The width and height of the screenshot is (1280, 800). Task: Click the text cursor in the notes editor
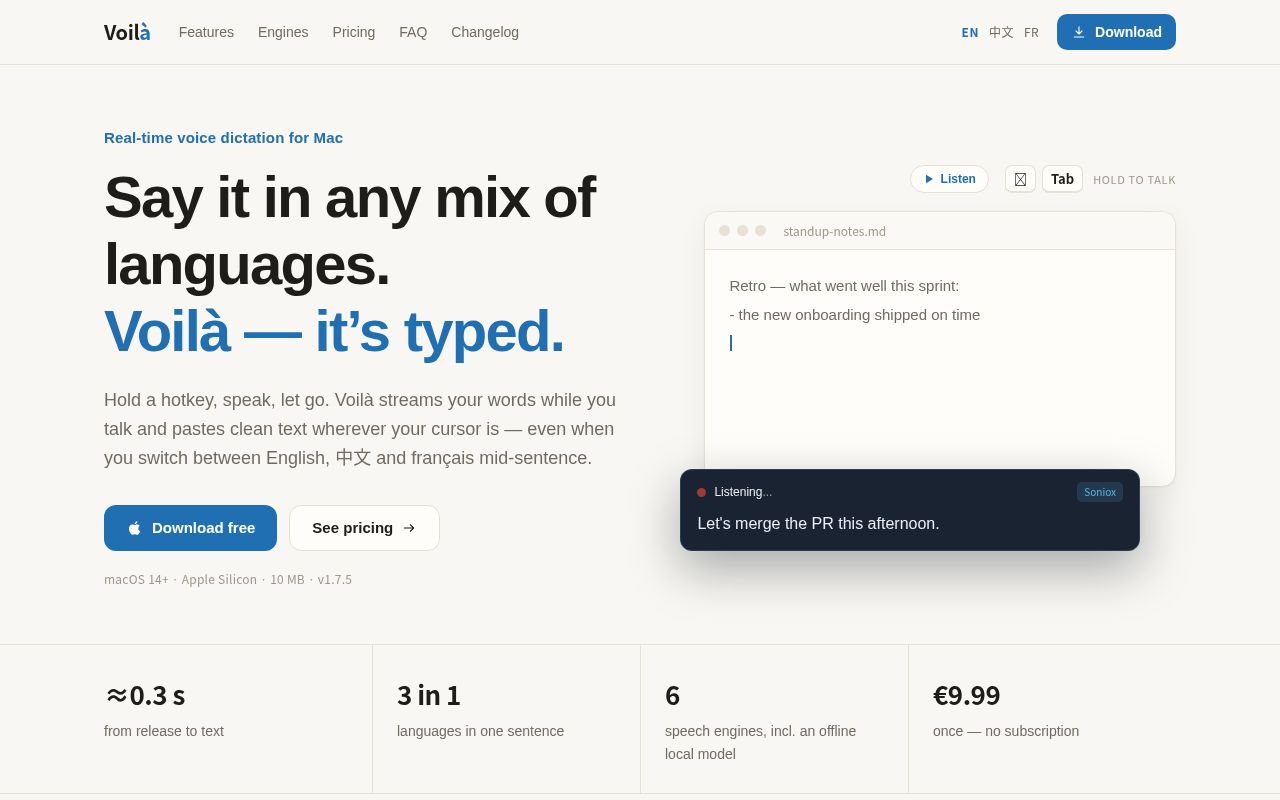(x=731, y=343)
